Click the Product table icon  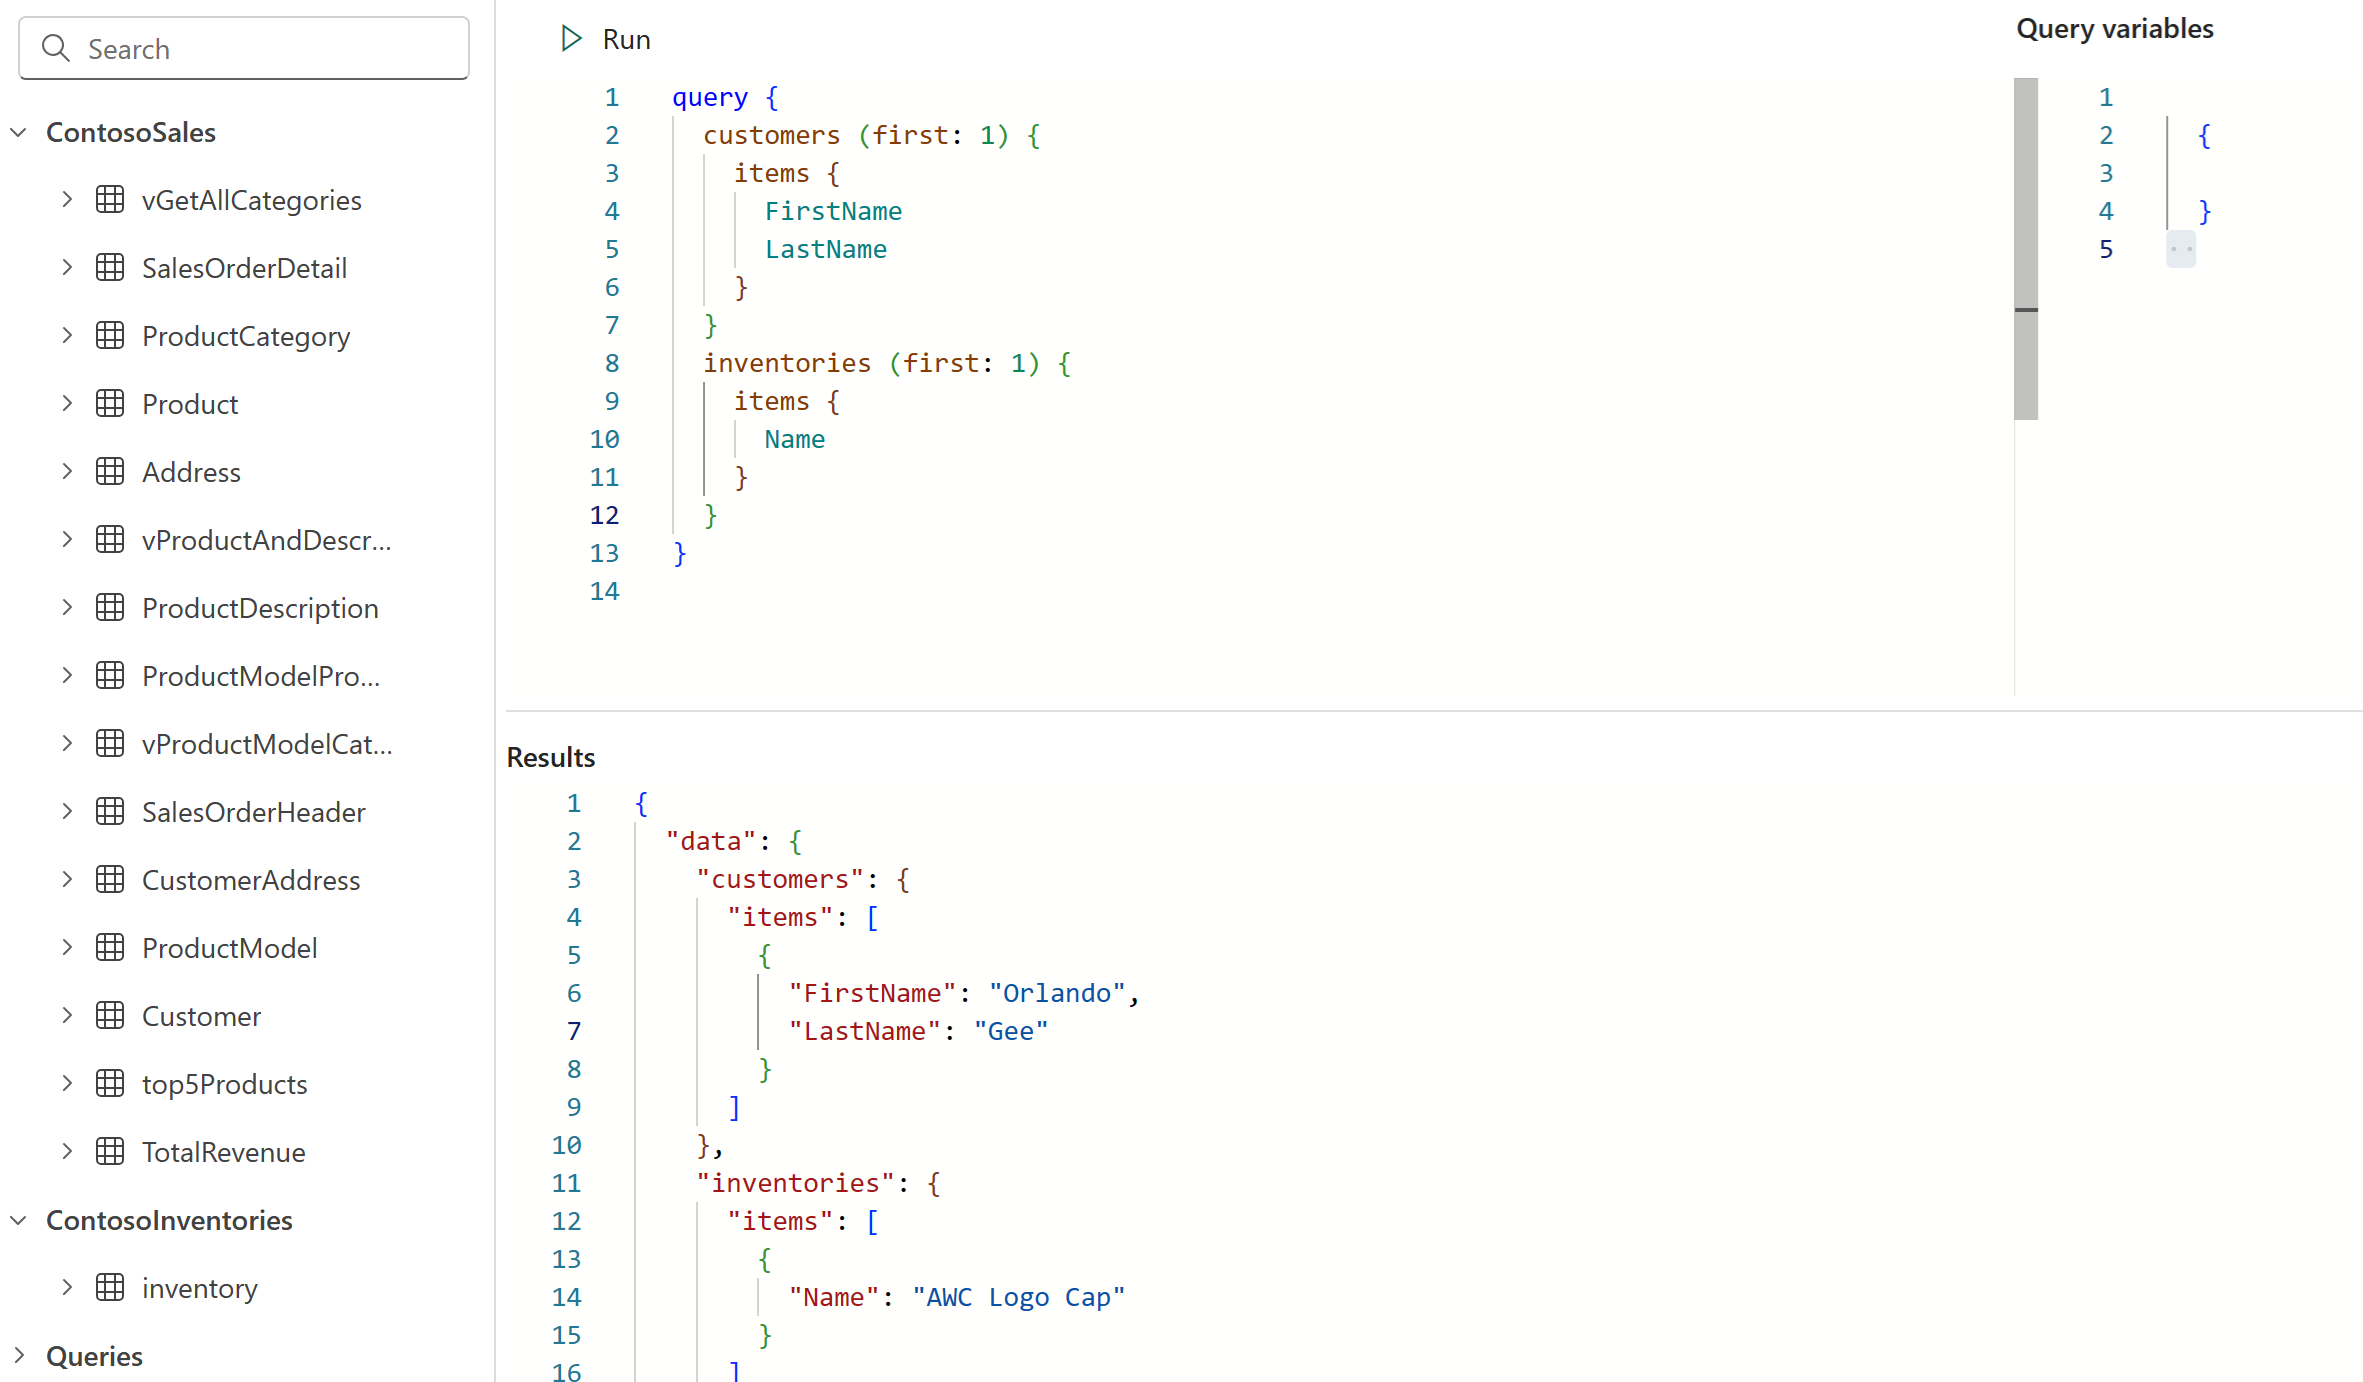coord(110,404)
